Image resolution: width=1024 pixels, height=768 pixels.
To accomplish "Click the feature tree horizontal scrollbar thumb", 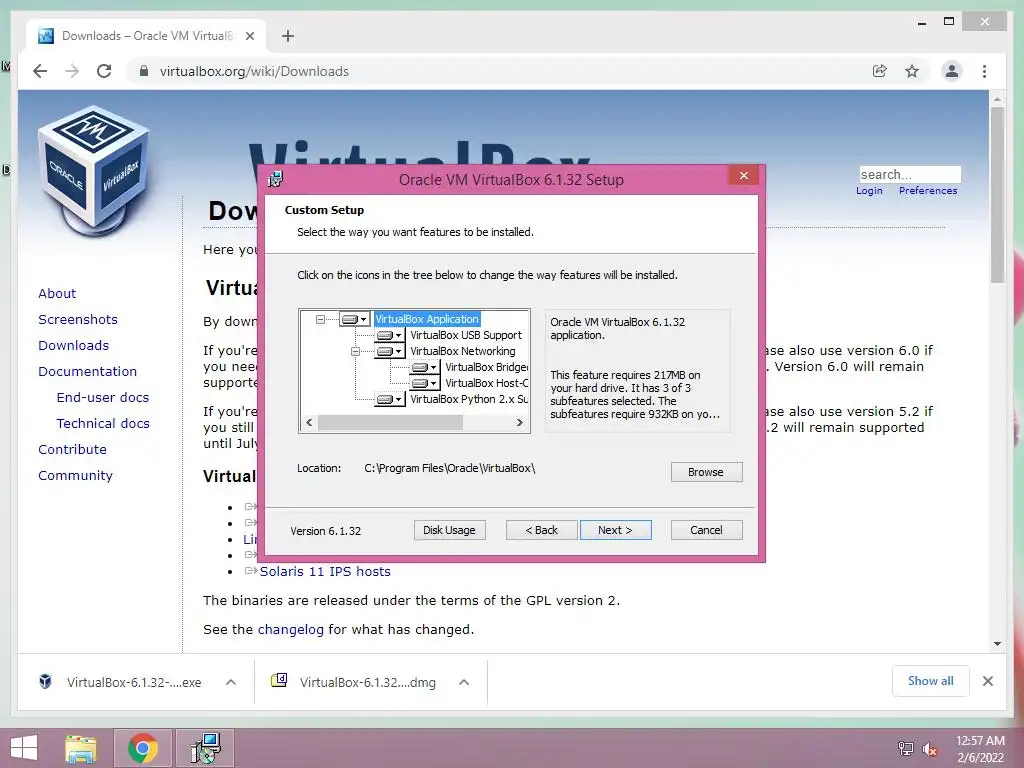I will click(x=390, y=423).
